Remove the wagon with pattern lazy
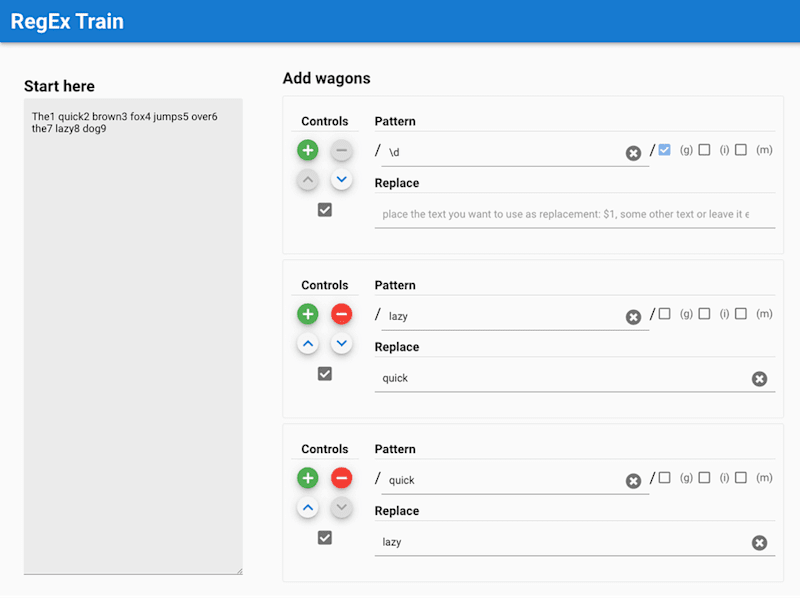This screenshot has width=800, height=600. (341, 314)
